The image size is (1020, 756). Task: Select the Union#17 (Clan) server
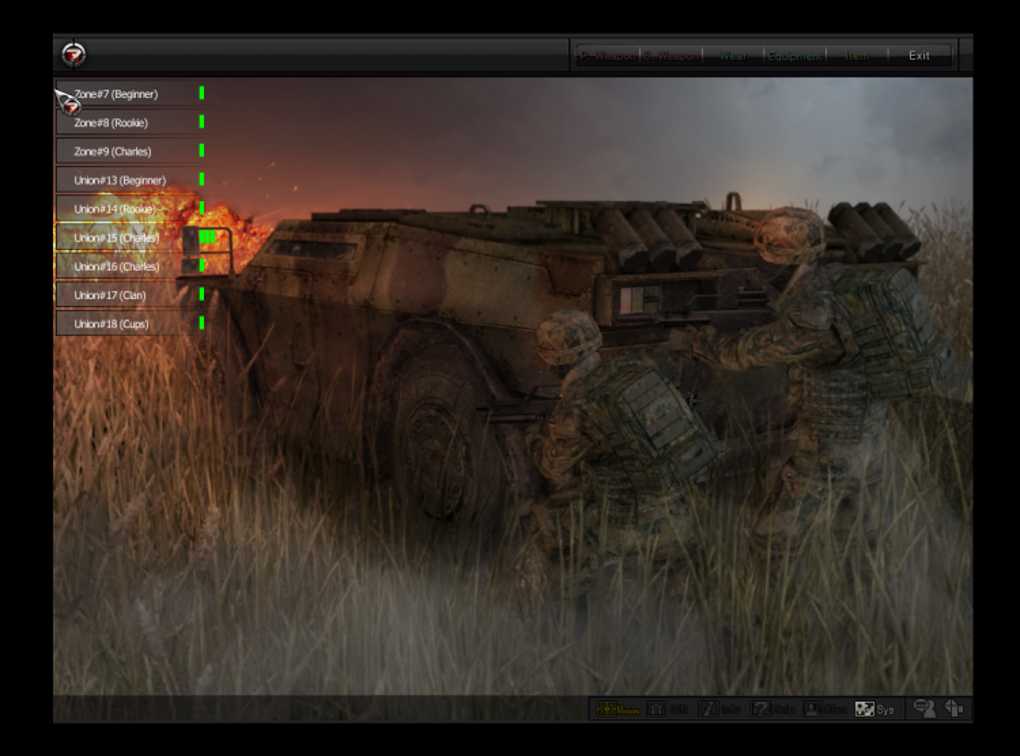pos(132,295)
